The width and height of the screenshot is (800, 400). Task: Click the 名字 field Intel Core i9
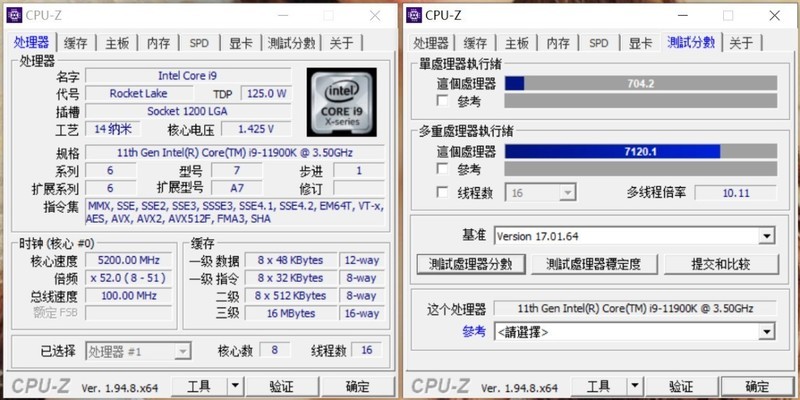(x=188, y=76)
